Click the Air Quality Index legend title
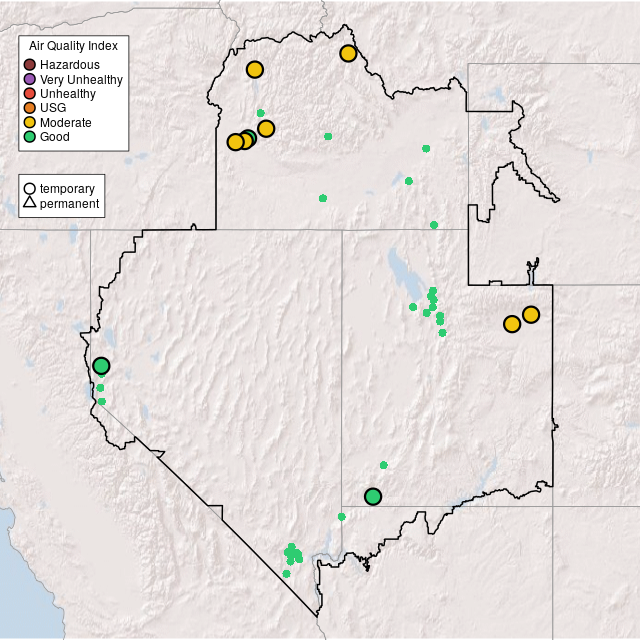 [x=73, y=46]
